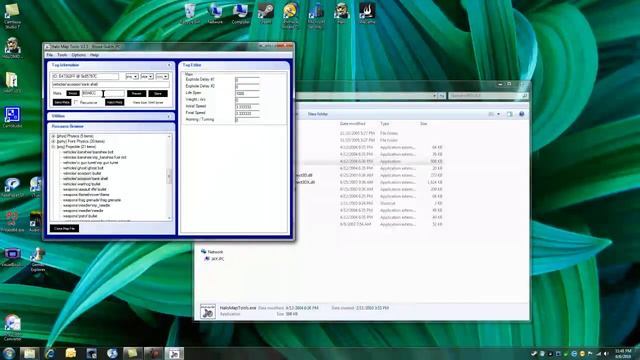Viewport: 640px width, 360px height.
Task: Click the Inject Meta button
Action: (x=114, y=102)
